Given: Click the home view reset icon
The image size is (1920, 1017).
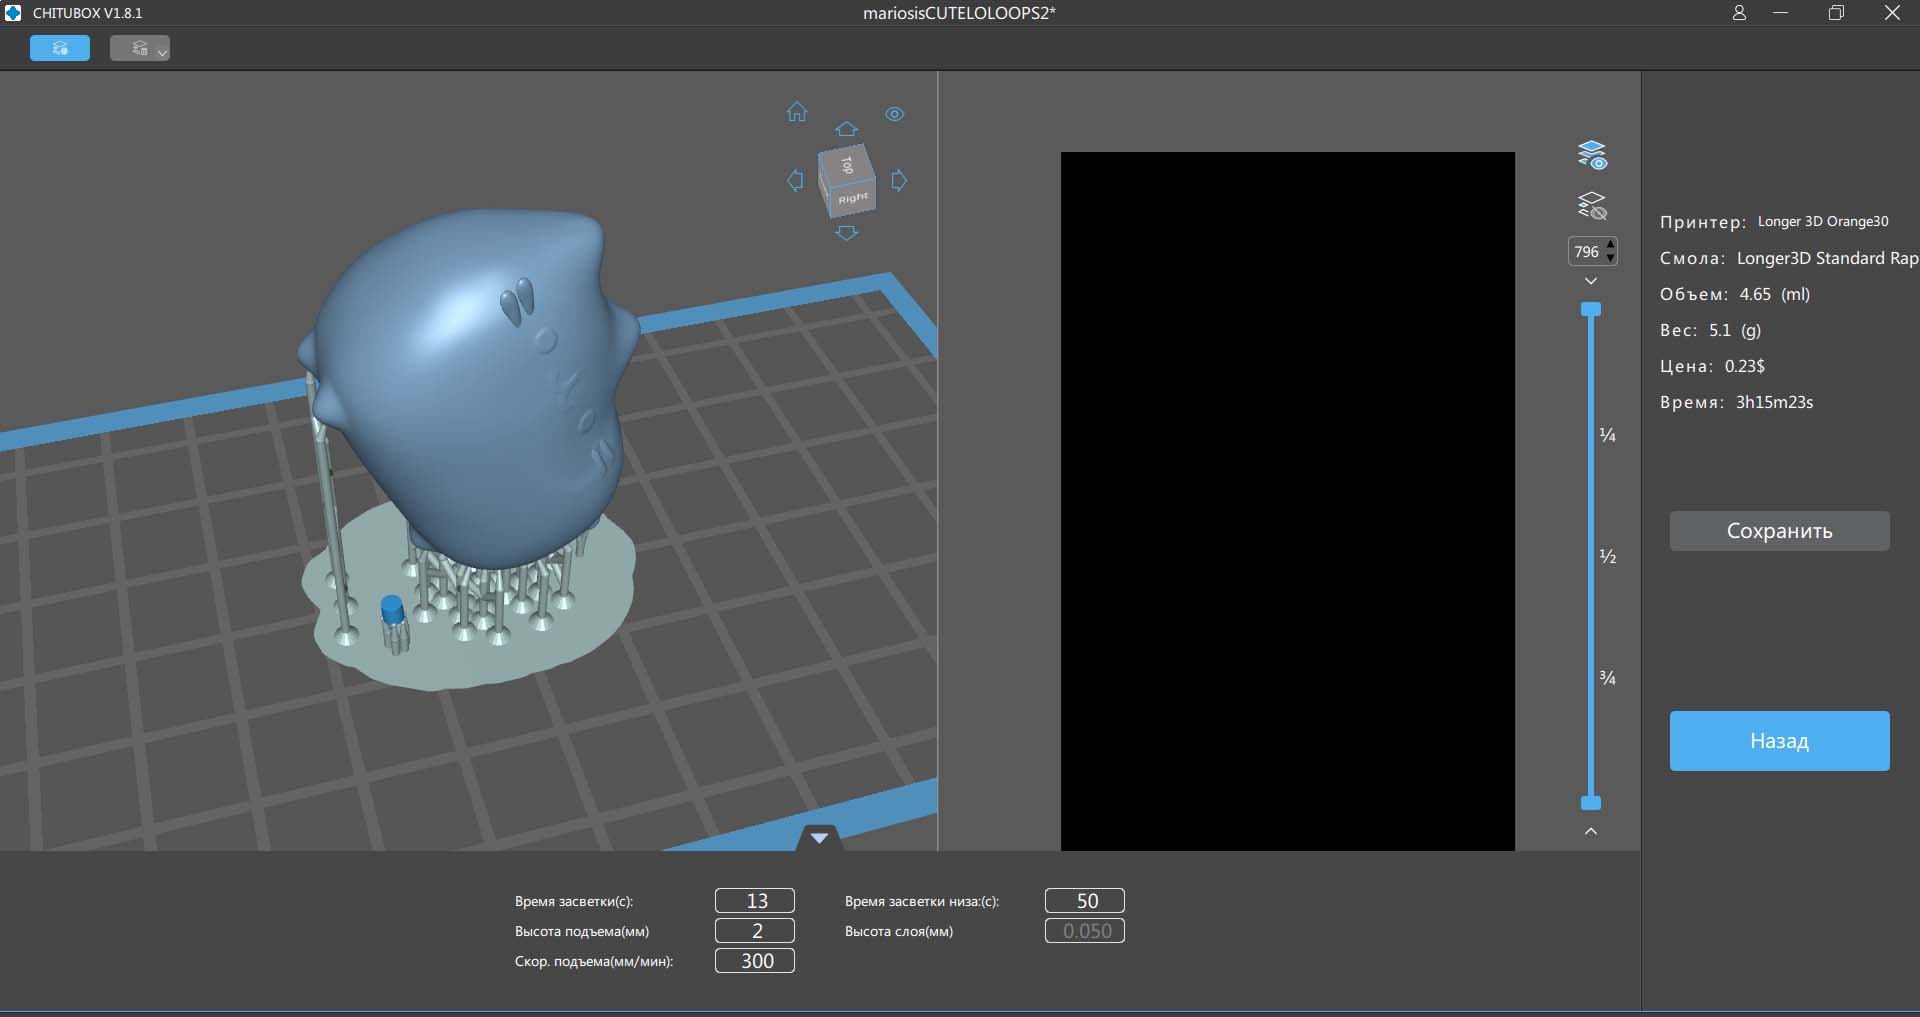Looking at the screenshot, I should 796,112.
